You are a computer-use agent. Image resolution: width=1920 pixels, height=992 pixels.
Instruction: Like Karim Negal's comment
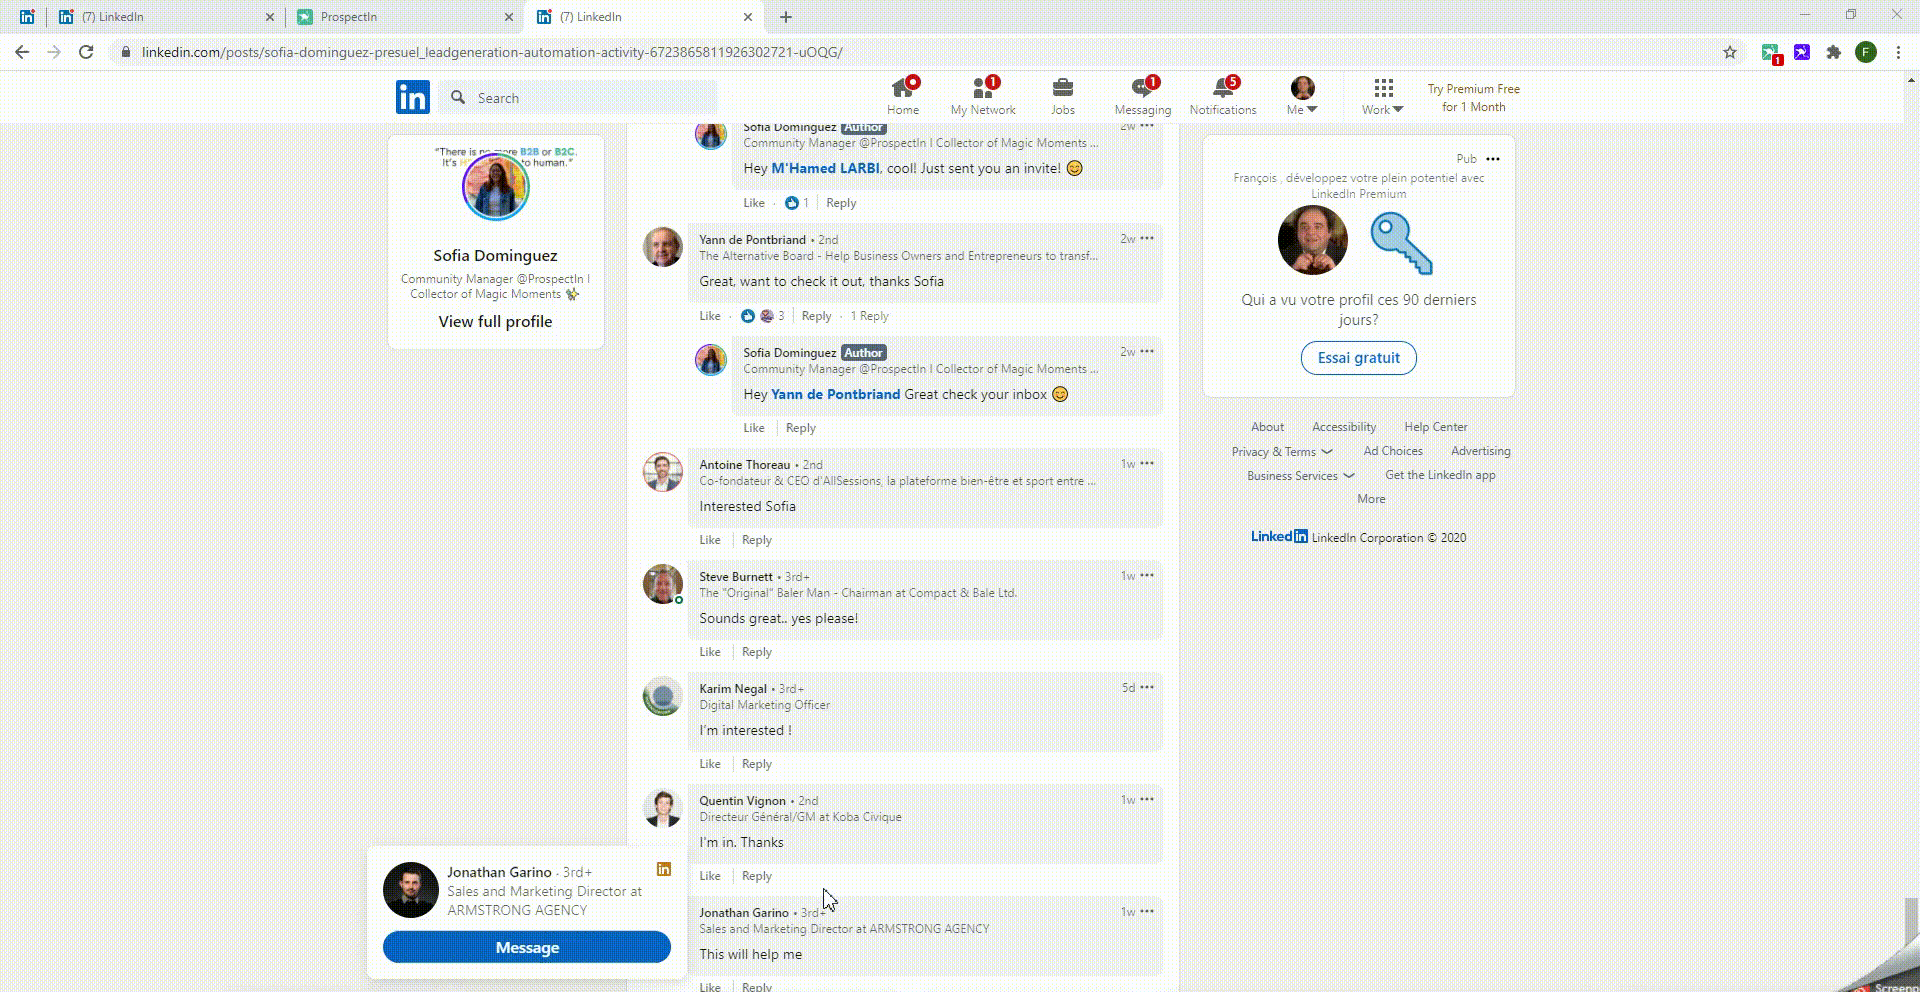point(710,764)
